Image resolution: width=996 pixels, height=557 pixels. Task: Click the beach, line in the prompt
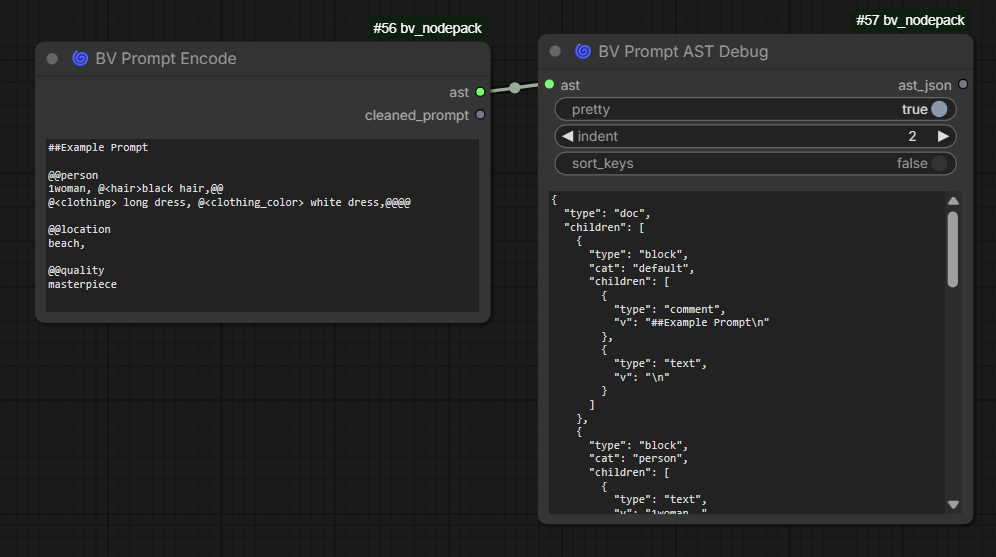click(67, 243)
